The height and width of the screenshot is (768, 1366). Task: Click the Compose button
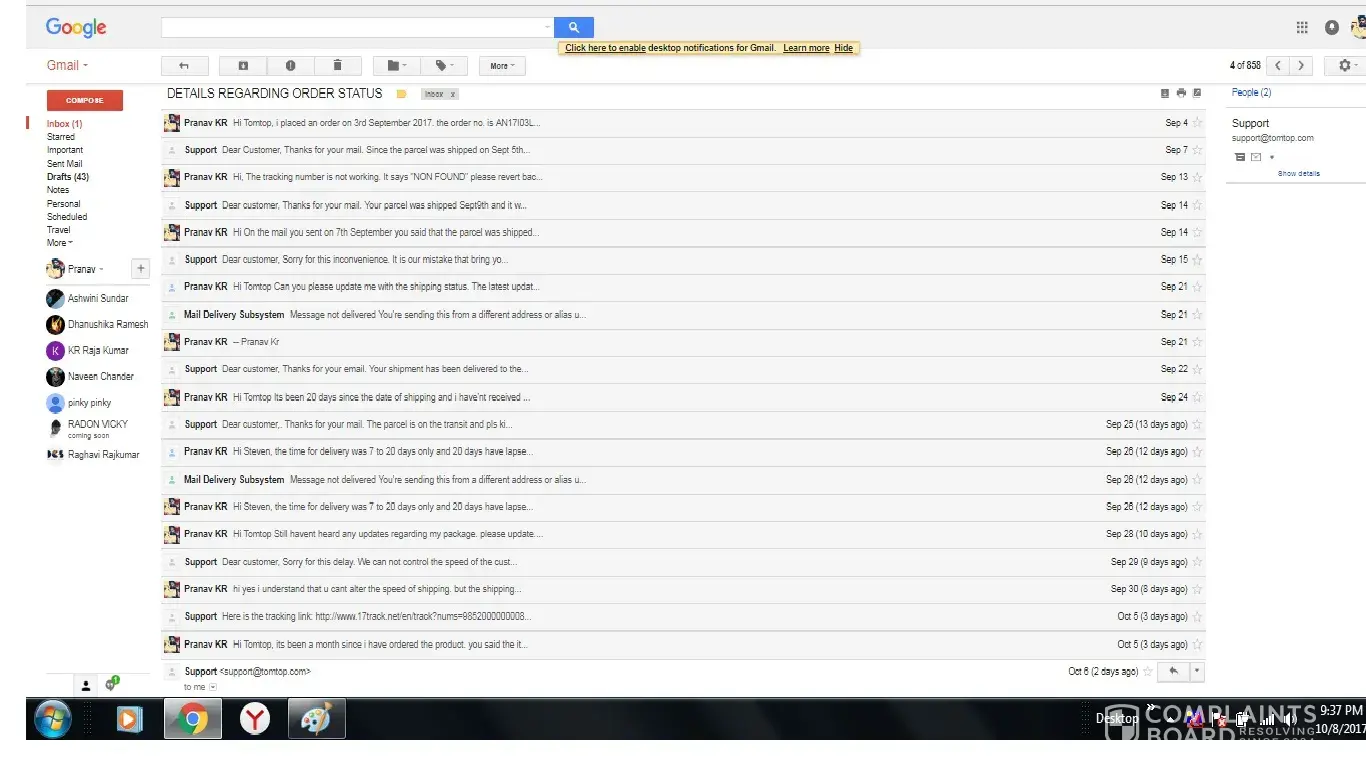[x=85, y=100]
